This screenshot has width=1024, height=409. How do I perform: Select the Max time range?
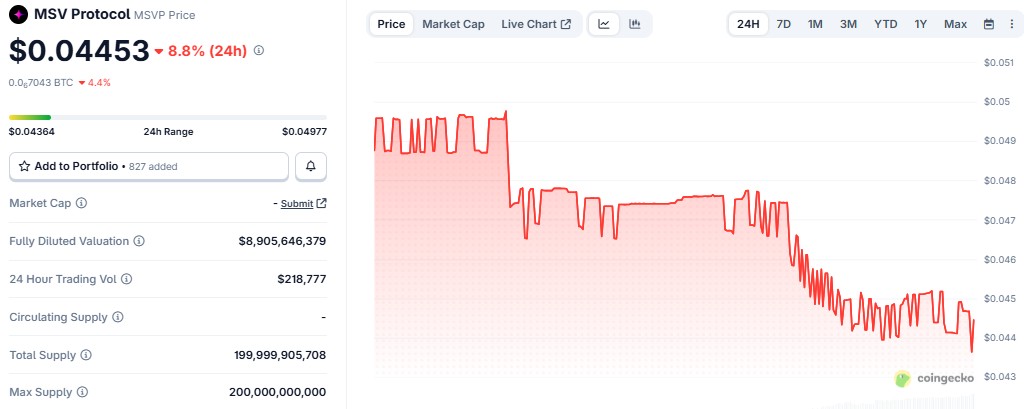[x=955, y=24]
